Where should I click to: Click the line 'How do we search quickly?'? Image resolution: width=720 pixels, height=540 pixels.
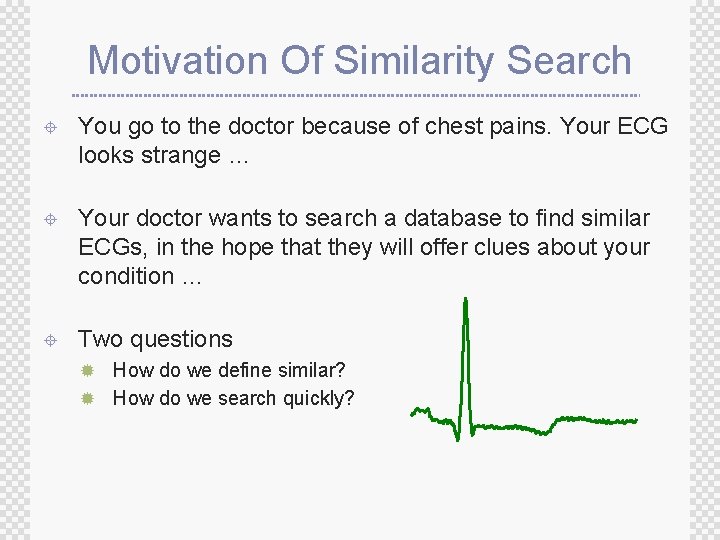click(233, 398)
